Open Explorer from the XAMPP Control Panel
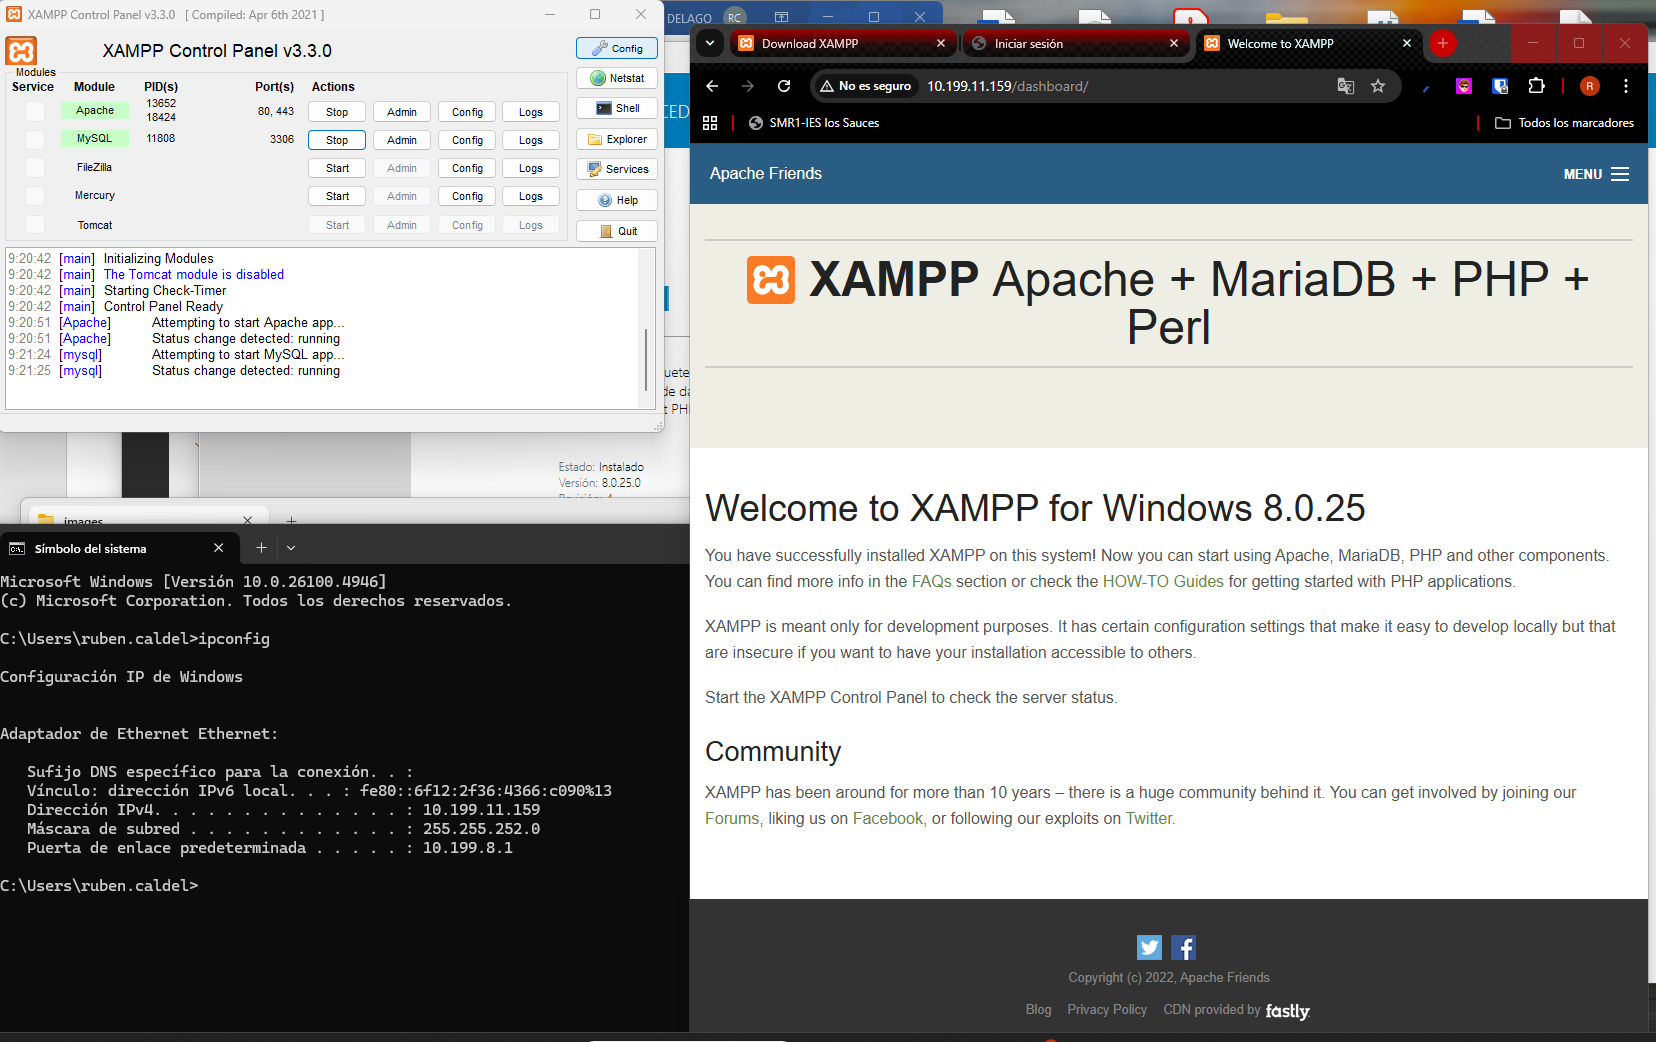Screen dimensions: 1656x1042 [x=617, y=139]
